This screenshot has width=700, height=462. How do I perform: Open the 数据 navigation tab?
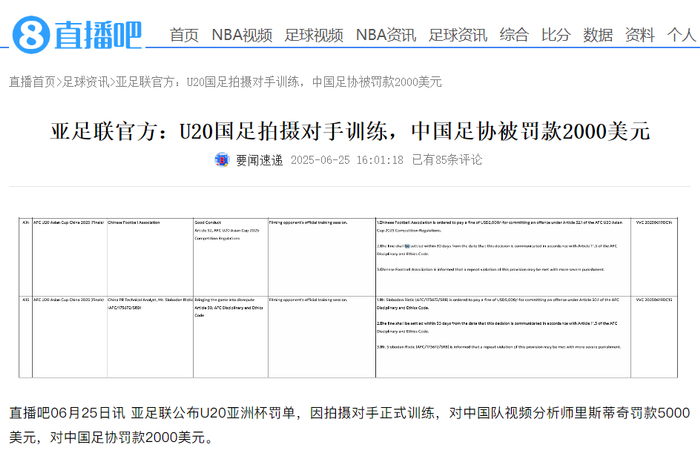(598, 35)
